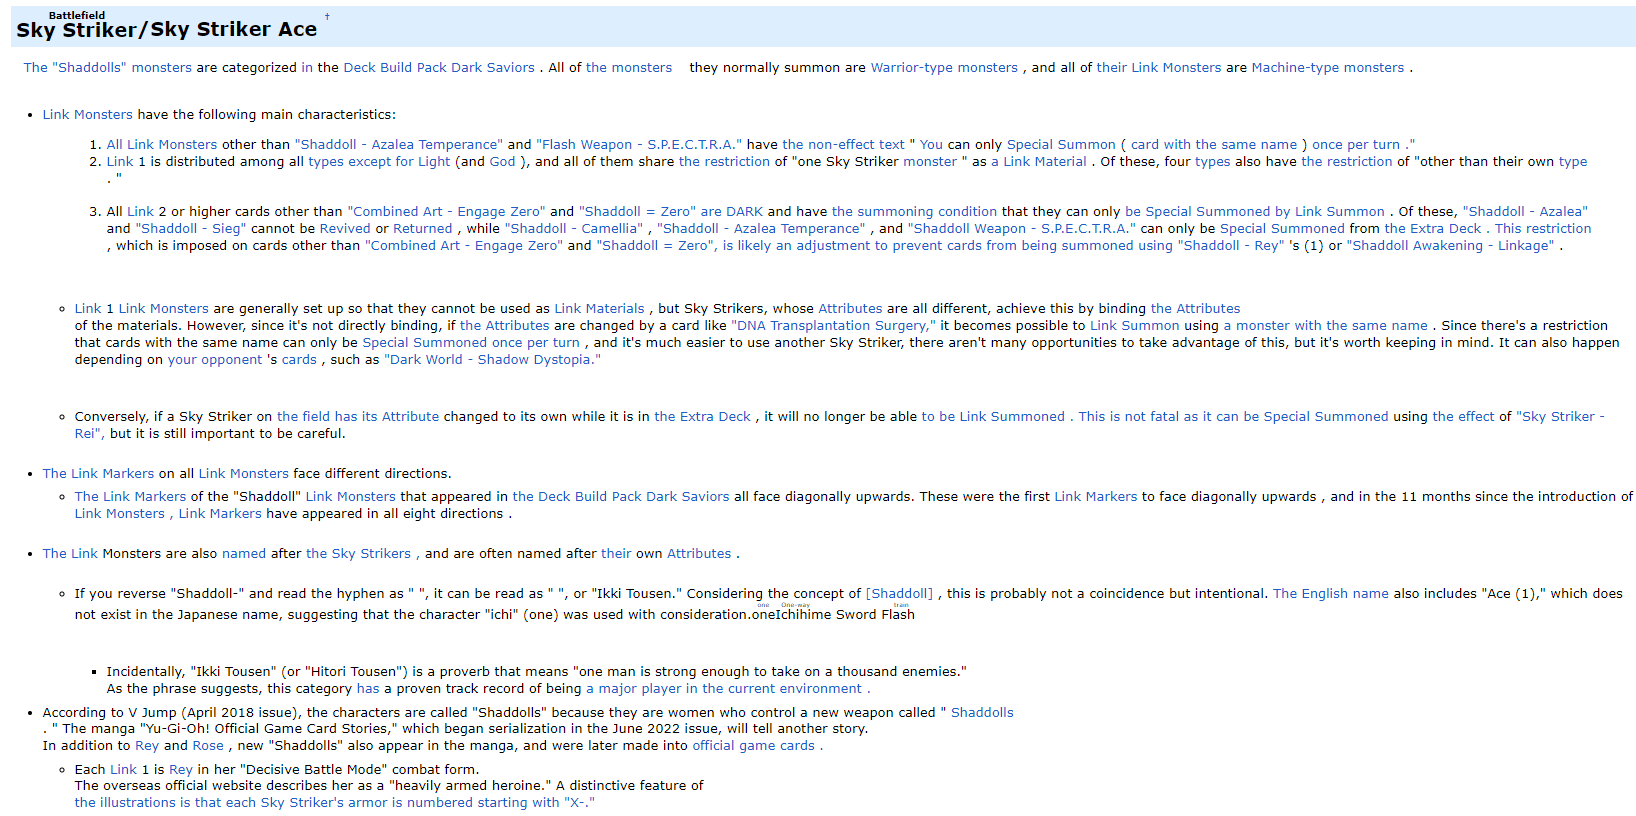Open the 'DARK' attribute link
Screen dimensions: 1636x816
(x=744, y=212)
